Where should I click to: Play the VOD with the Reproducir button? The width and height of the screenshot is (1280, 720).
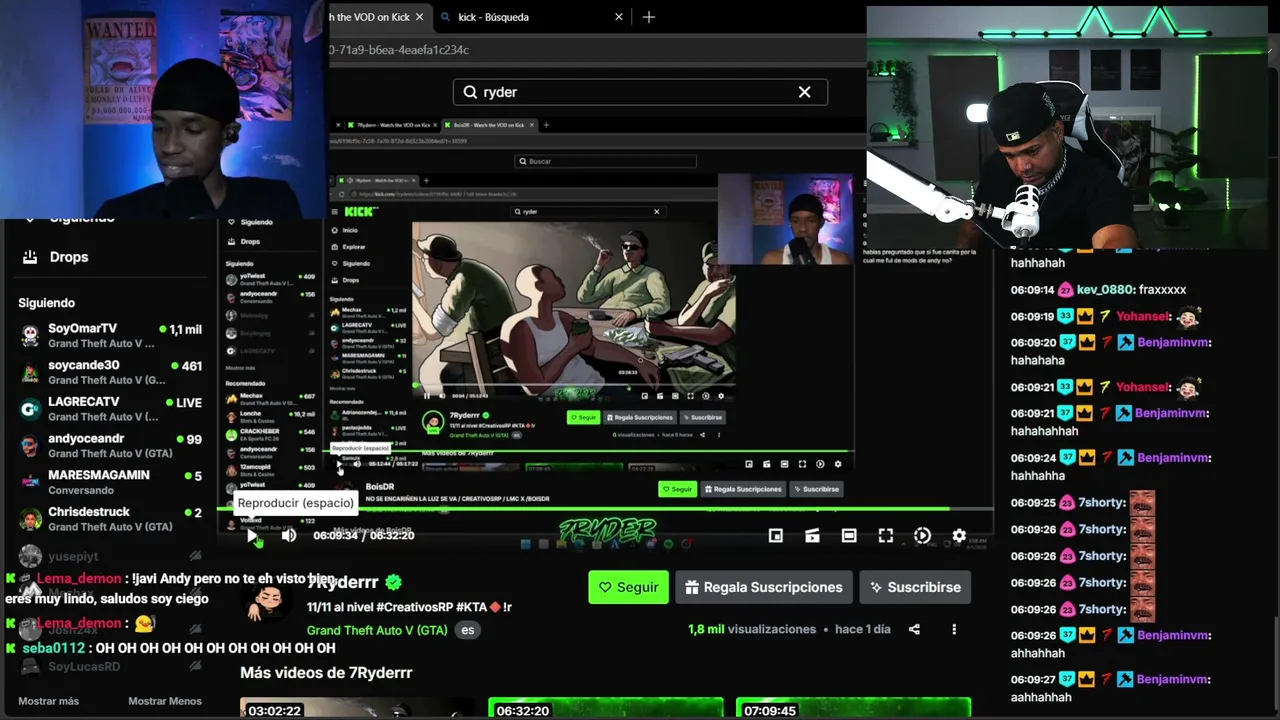252,536
